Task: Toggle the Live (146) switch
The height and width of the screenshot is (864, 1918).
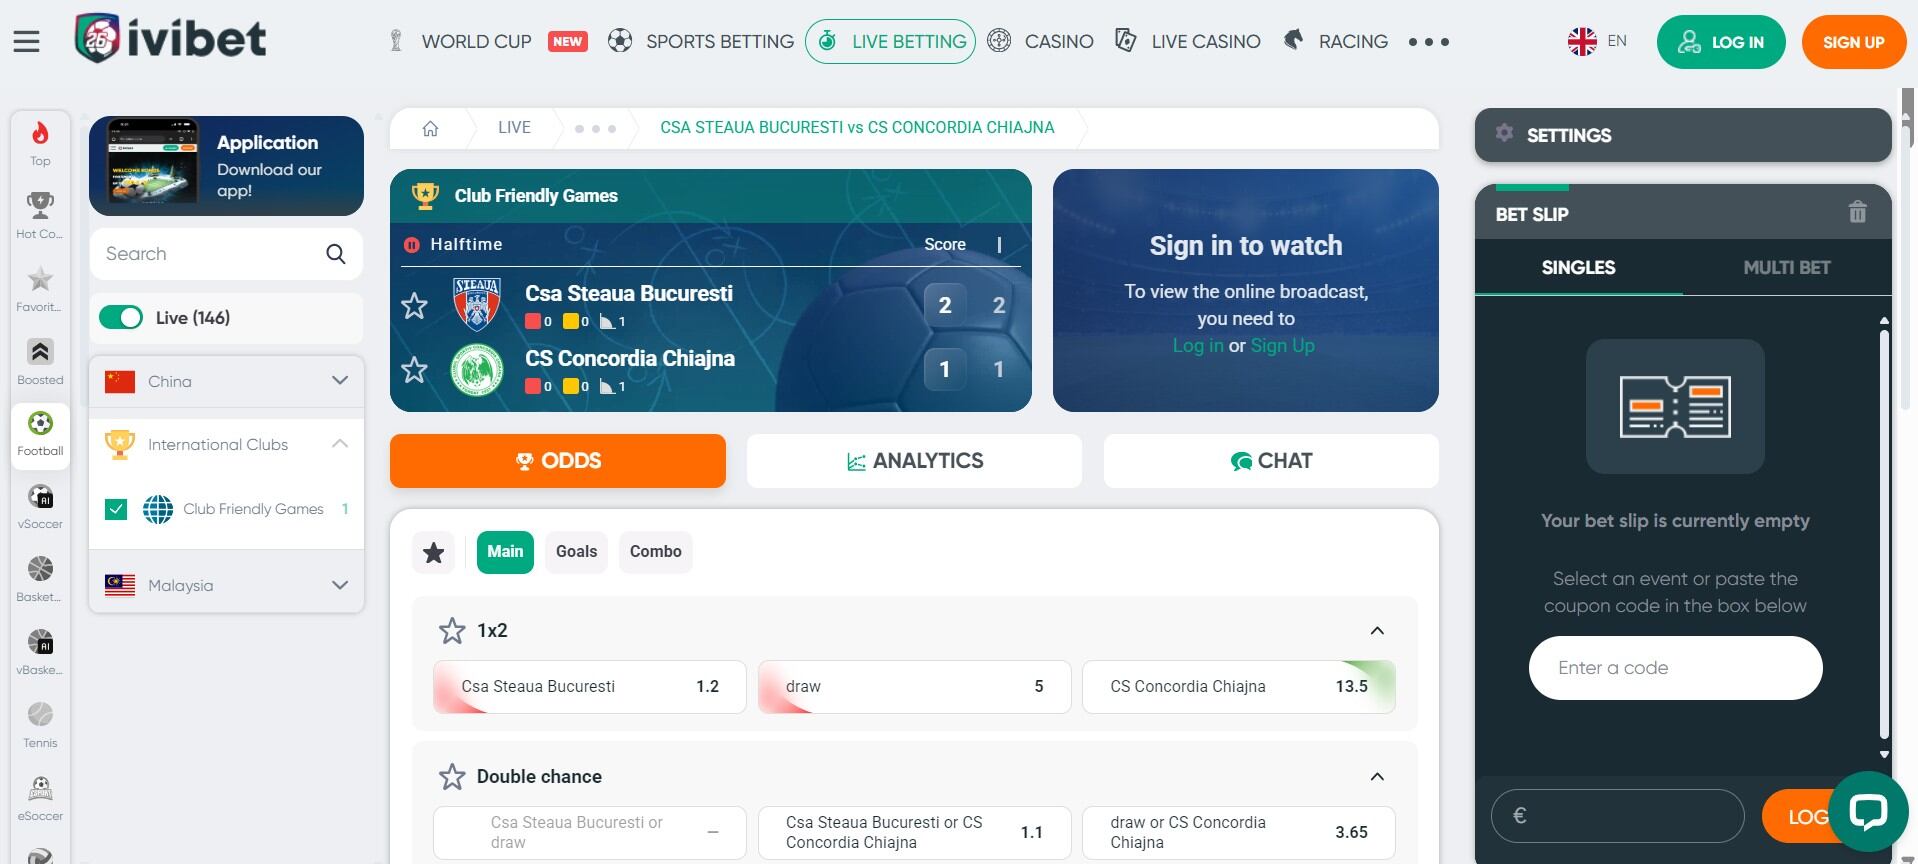Action: coord(121,318)
